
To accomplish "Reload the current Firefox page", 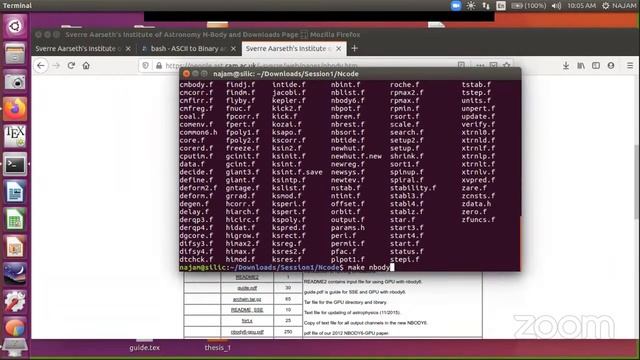I will coord(71,65).
